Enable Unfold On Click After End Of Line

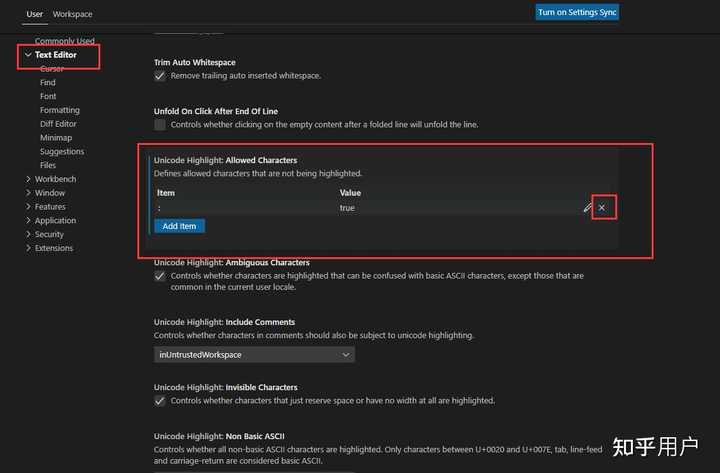click(x=160, y=125)
